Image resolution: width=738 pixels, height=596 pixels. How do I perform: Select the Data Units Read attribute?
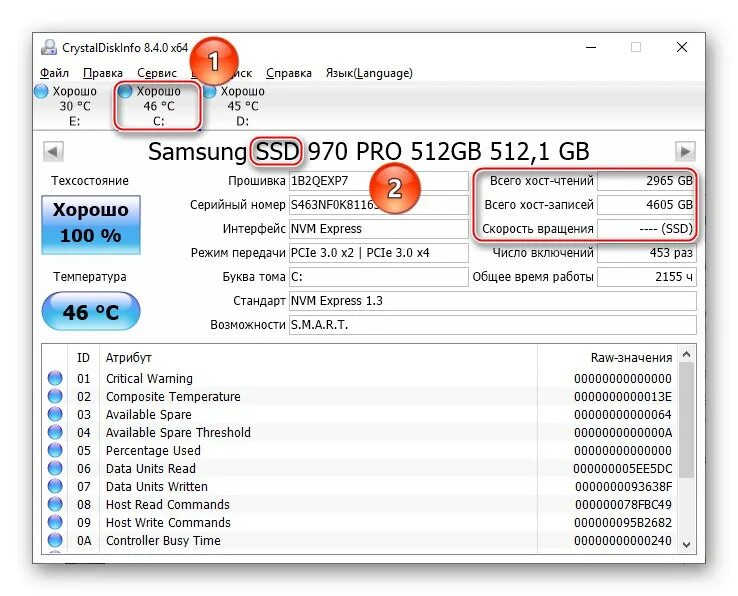(x=151, y=468)
